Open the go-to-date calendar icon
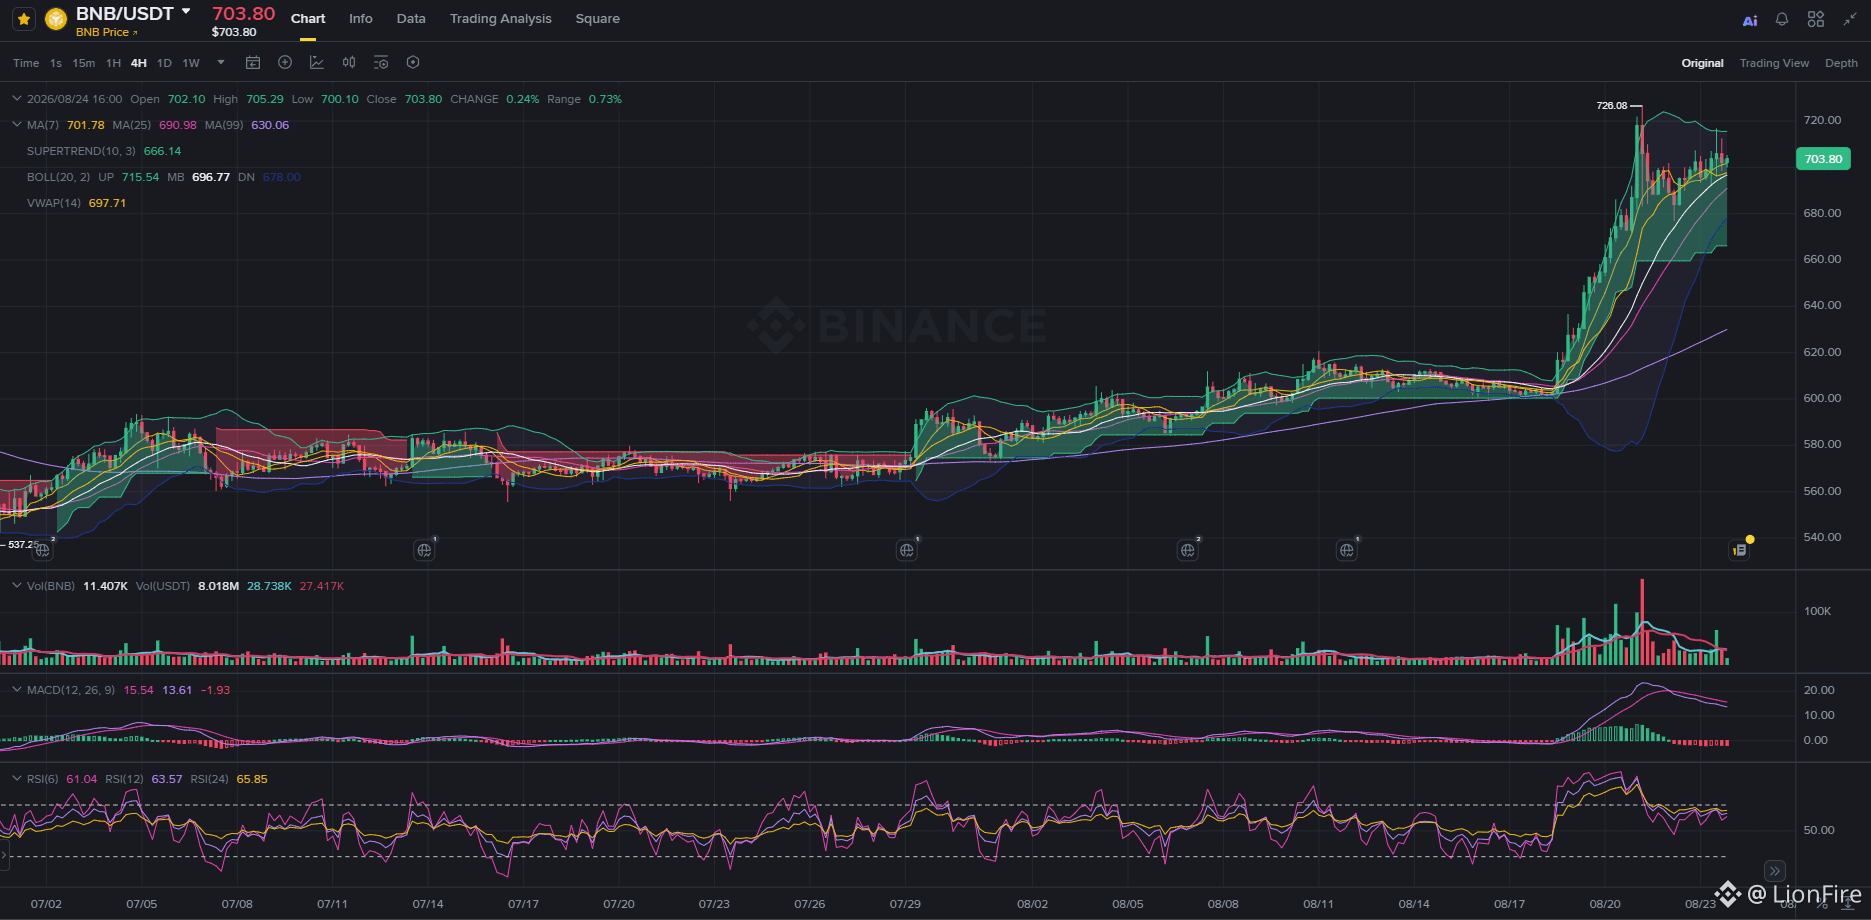1871x920 pixels. 253,62
